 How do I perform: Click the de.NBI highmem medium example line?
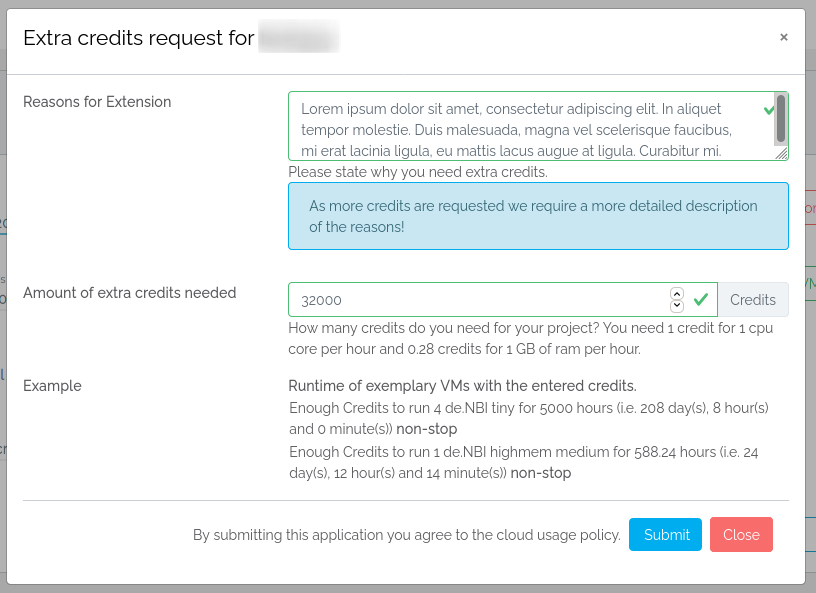click(523, 462)
